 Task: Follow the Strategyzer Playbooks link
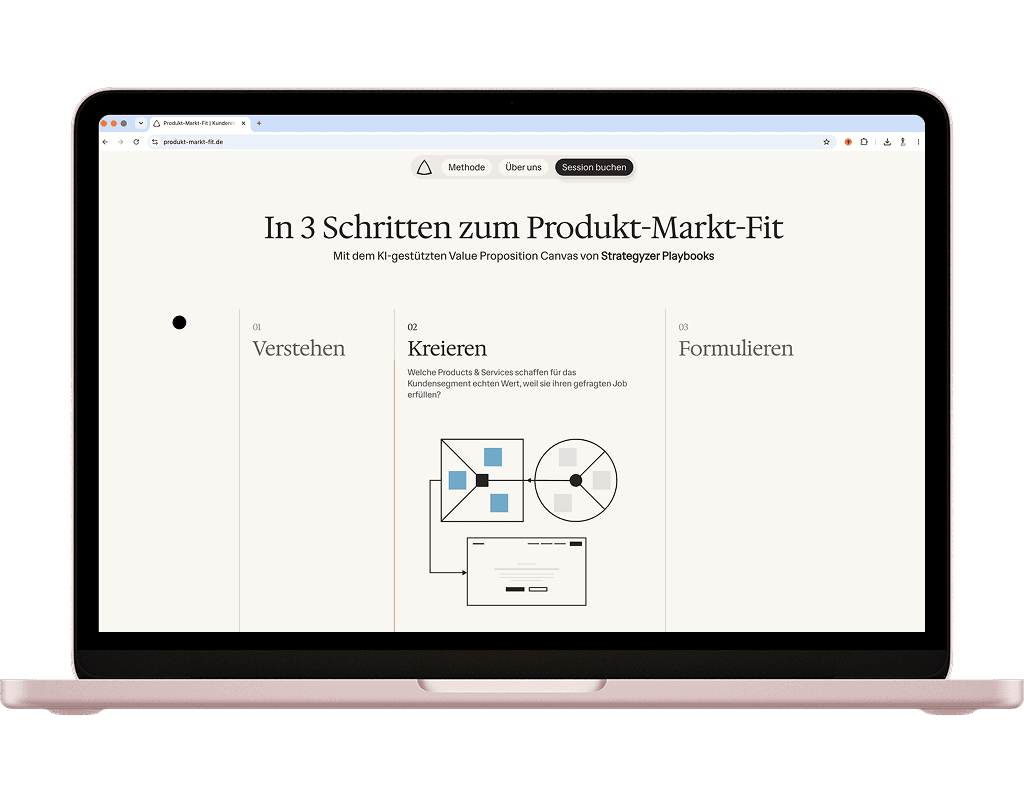pyautogui.click(x=657, y=256)
